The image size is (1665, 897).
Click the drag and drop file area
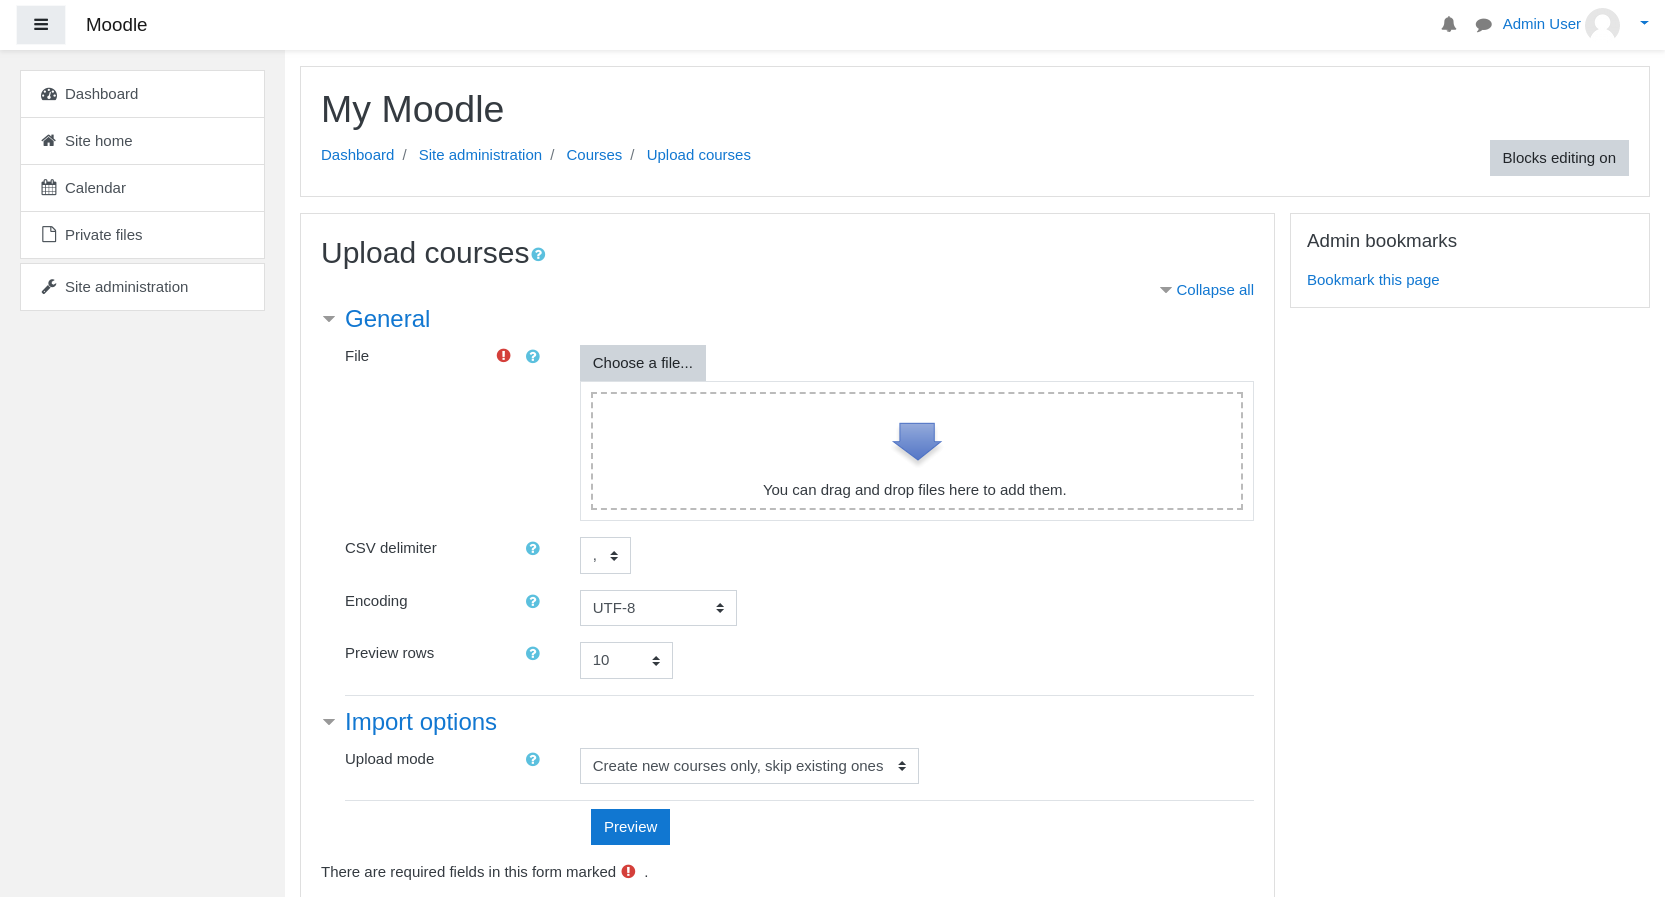pos(916,451)
